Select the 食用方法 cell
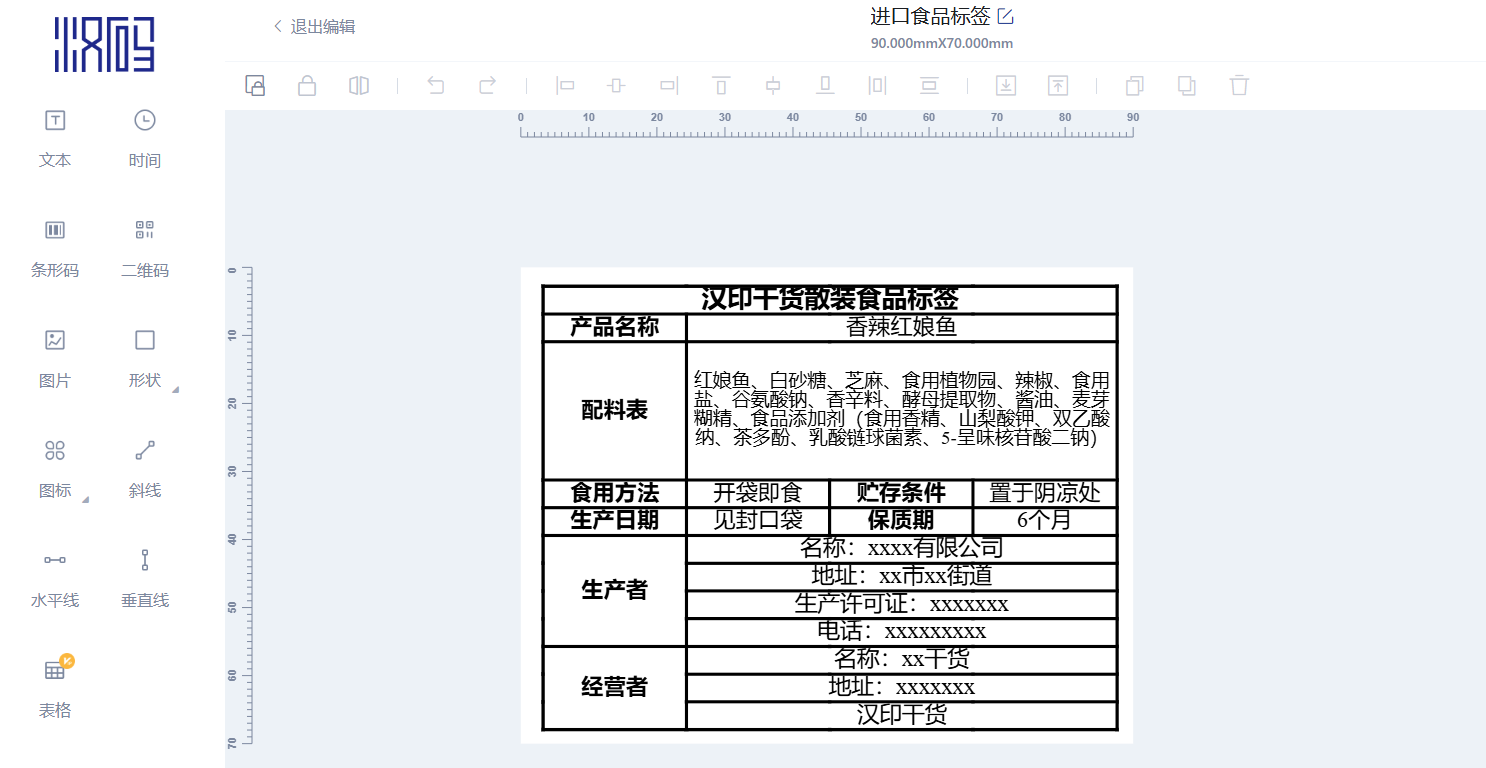This screenshot has height=768, width=1486. coord(614,493)
